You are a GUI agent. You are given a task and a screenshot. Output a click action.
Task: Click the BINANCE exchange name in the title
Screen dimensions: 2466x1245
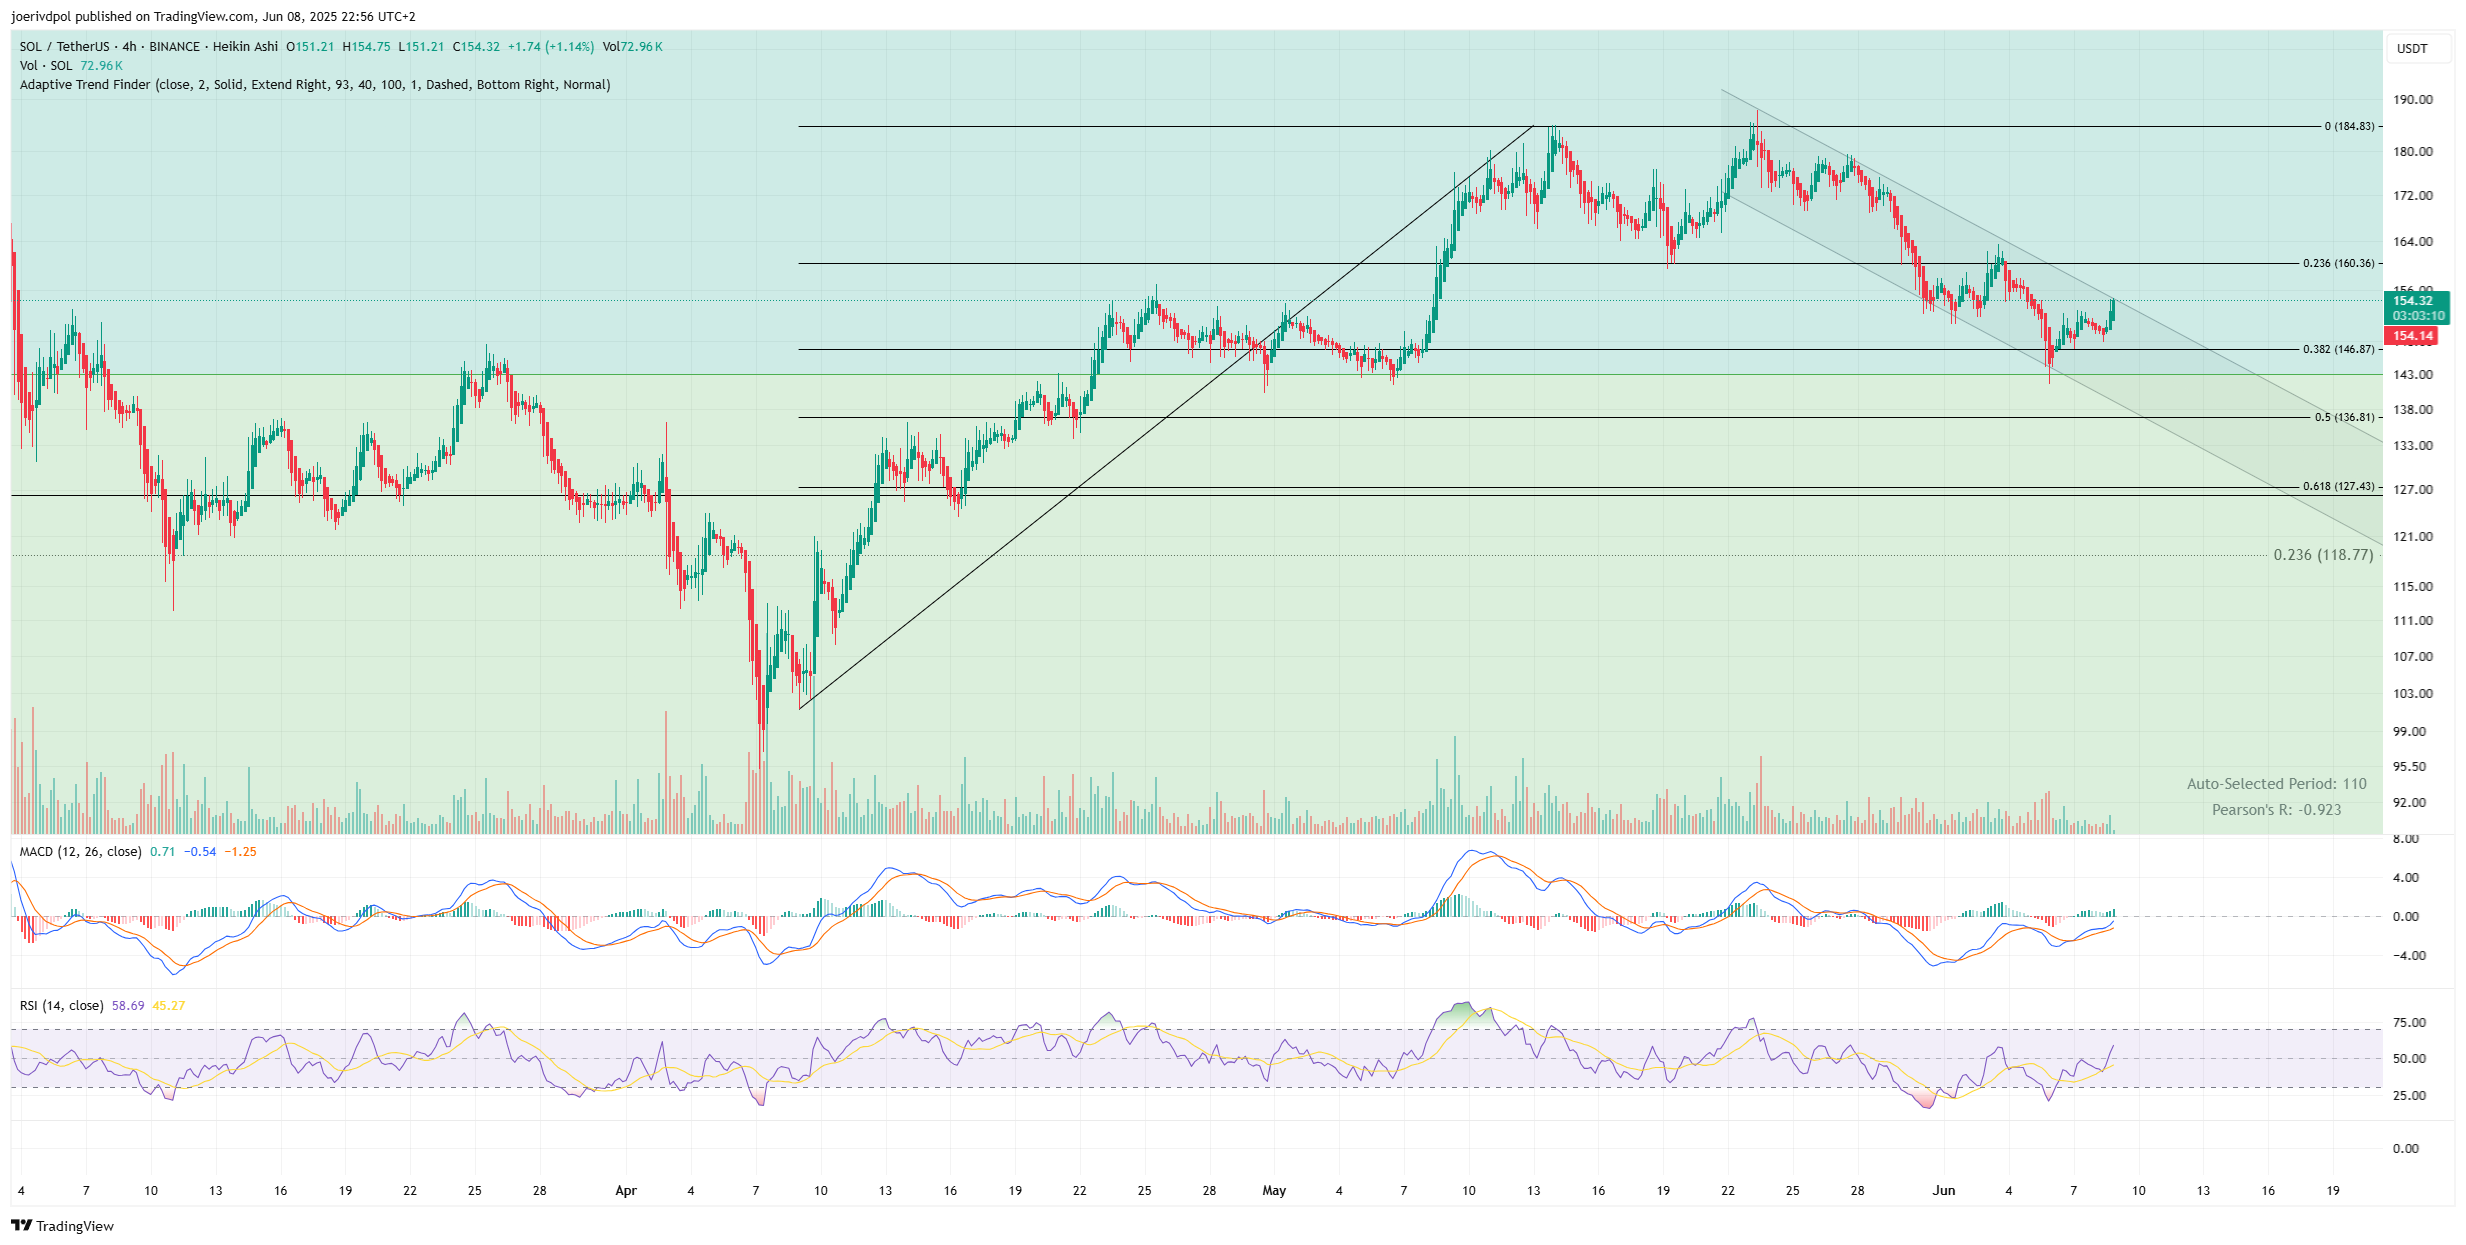click(x=174, y=47)
